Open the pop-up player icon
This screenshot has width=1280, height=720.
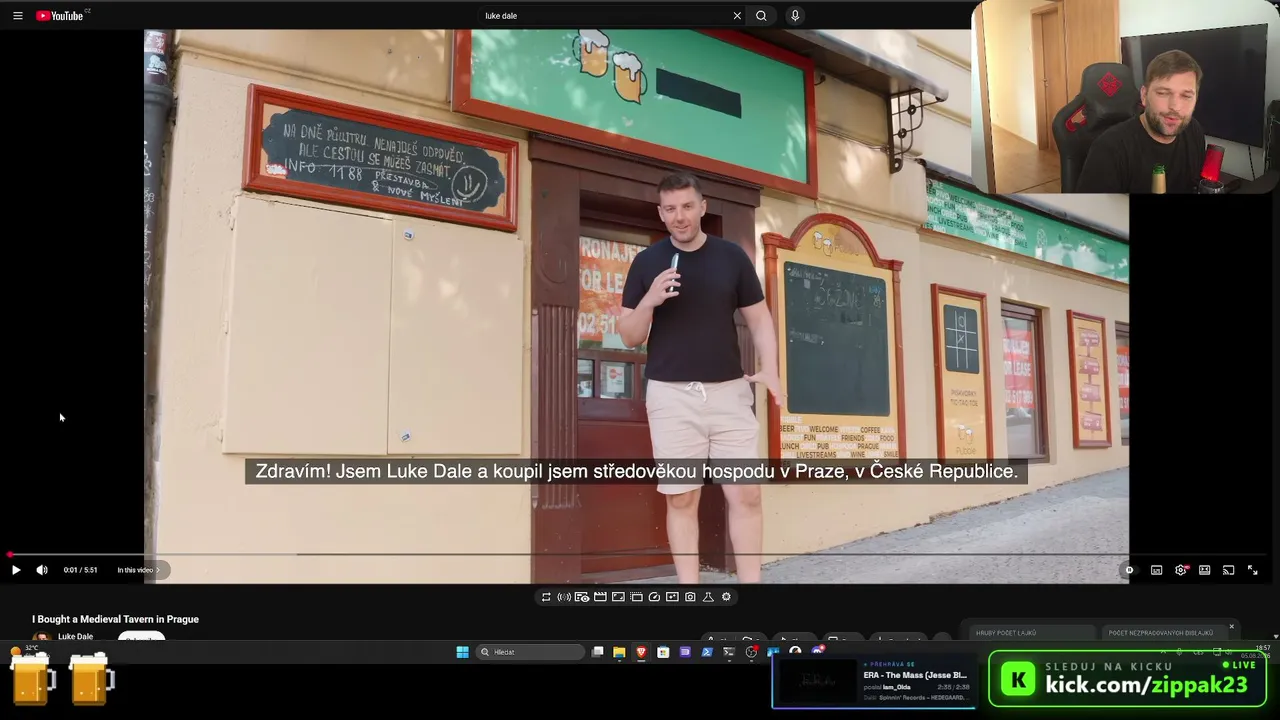(636, 597)
